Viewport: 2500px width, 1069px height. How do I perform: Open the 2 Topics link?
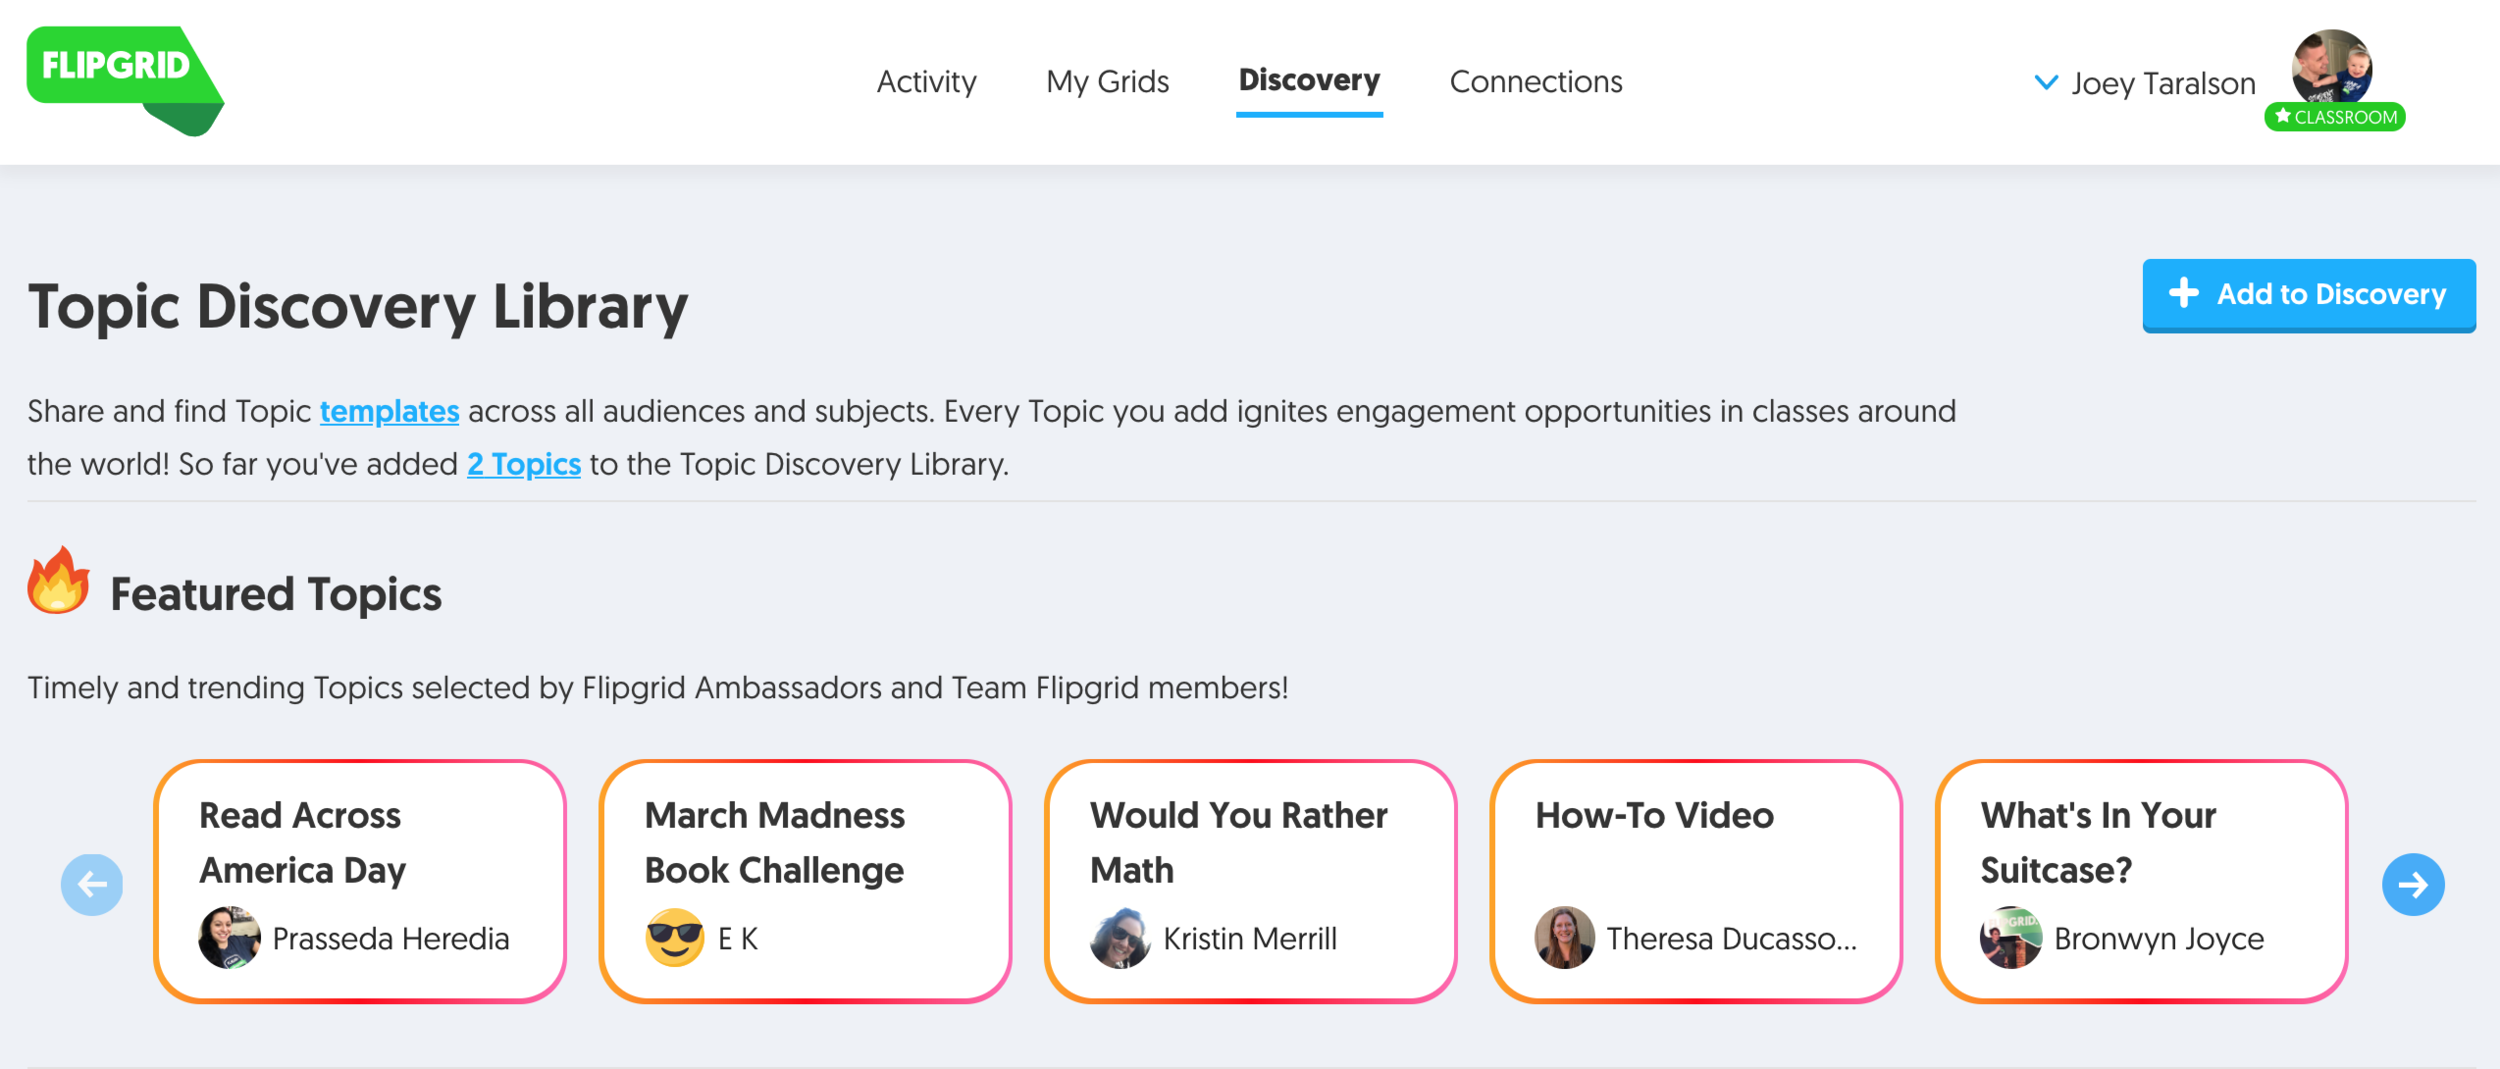pos(523,464)
